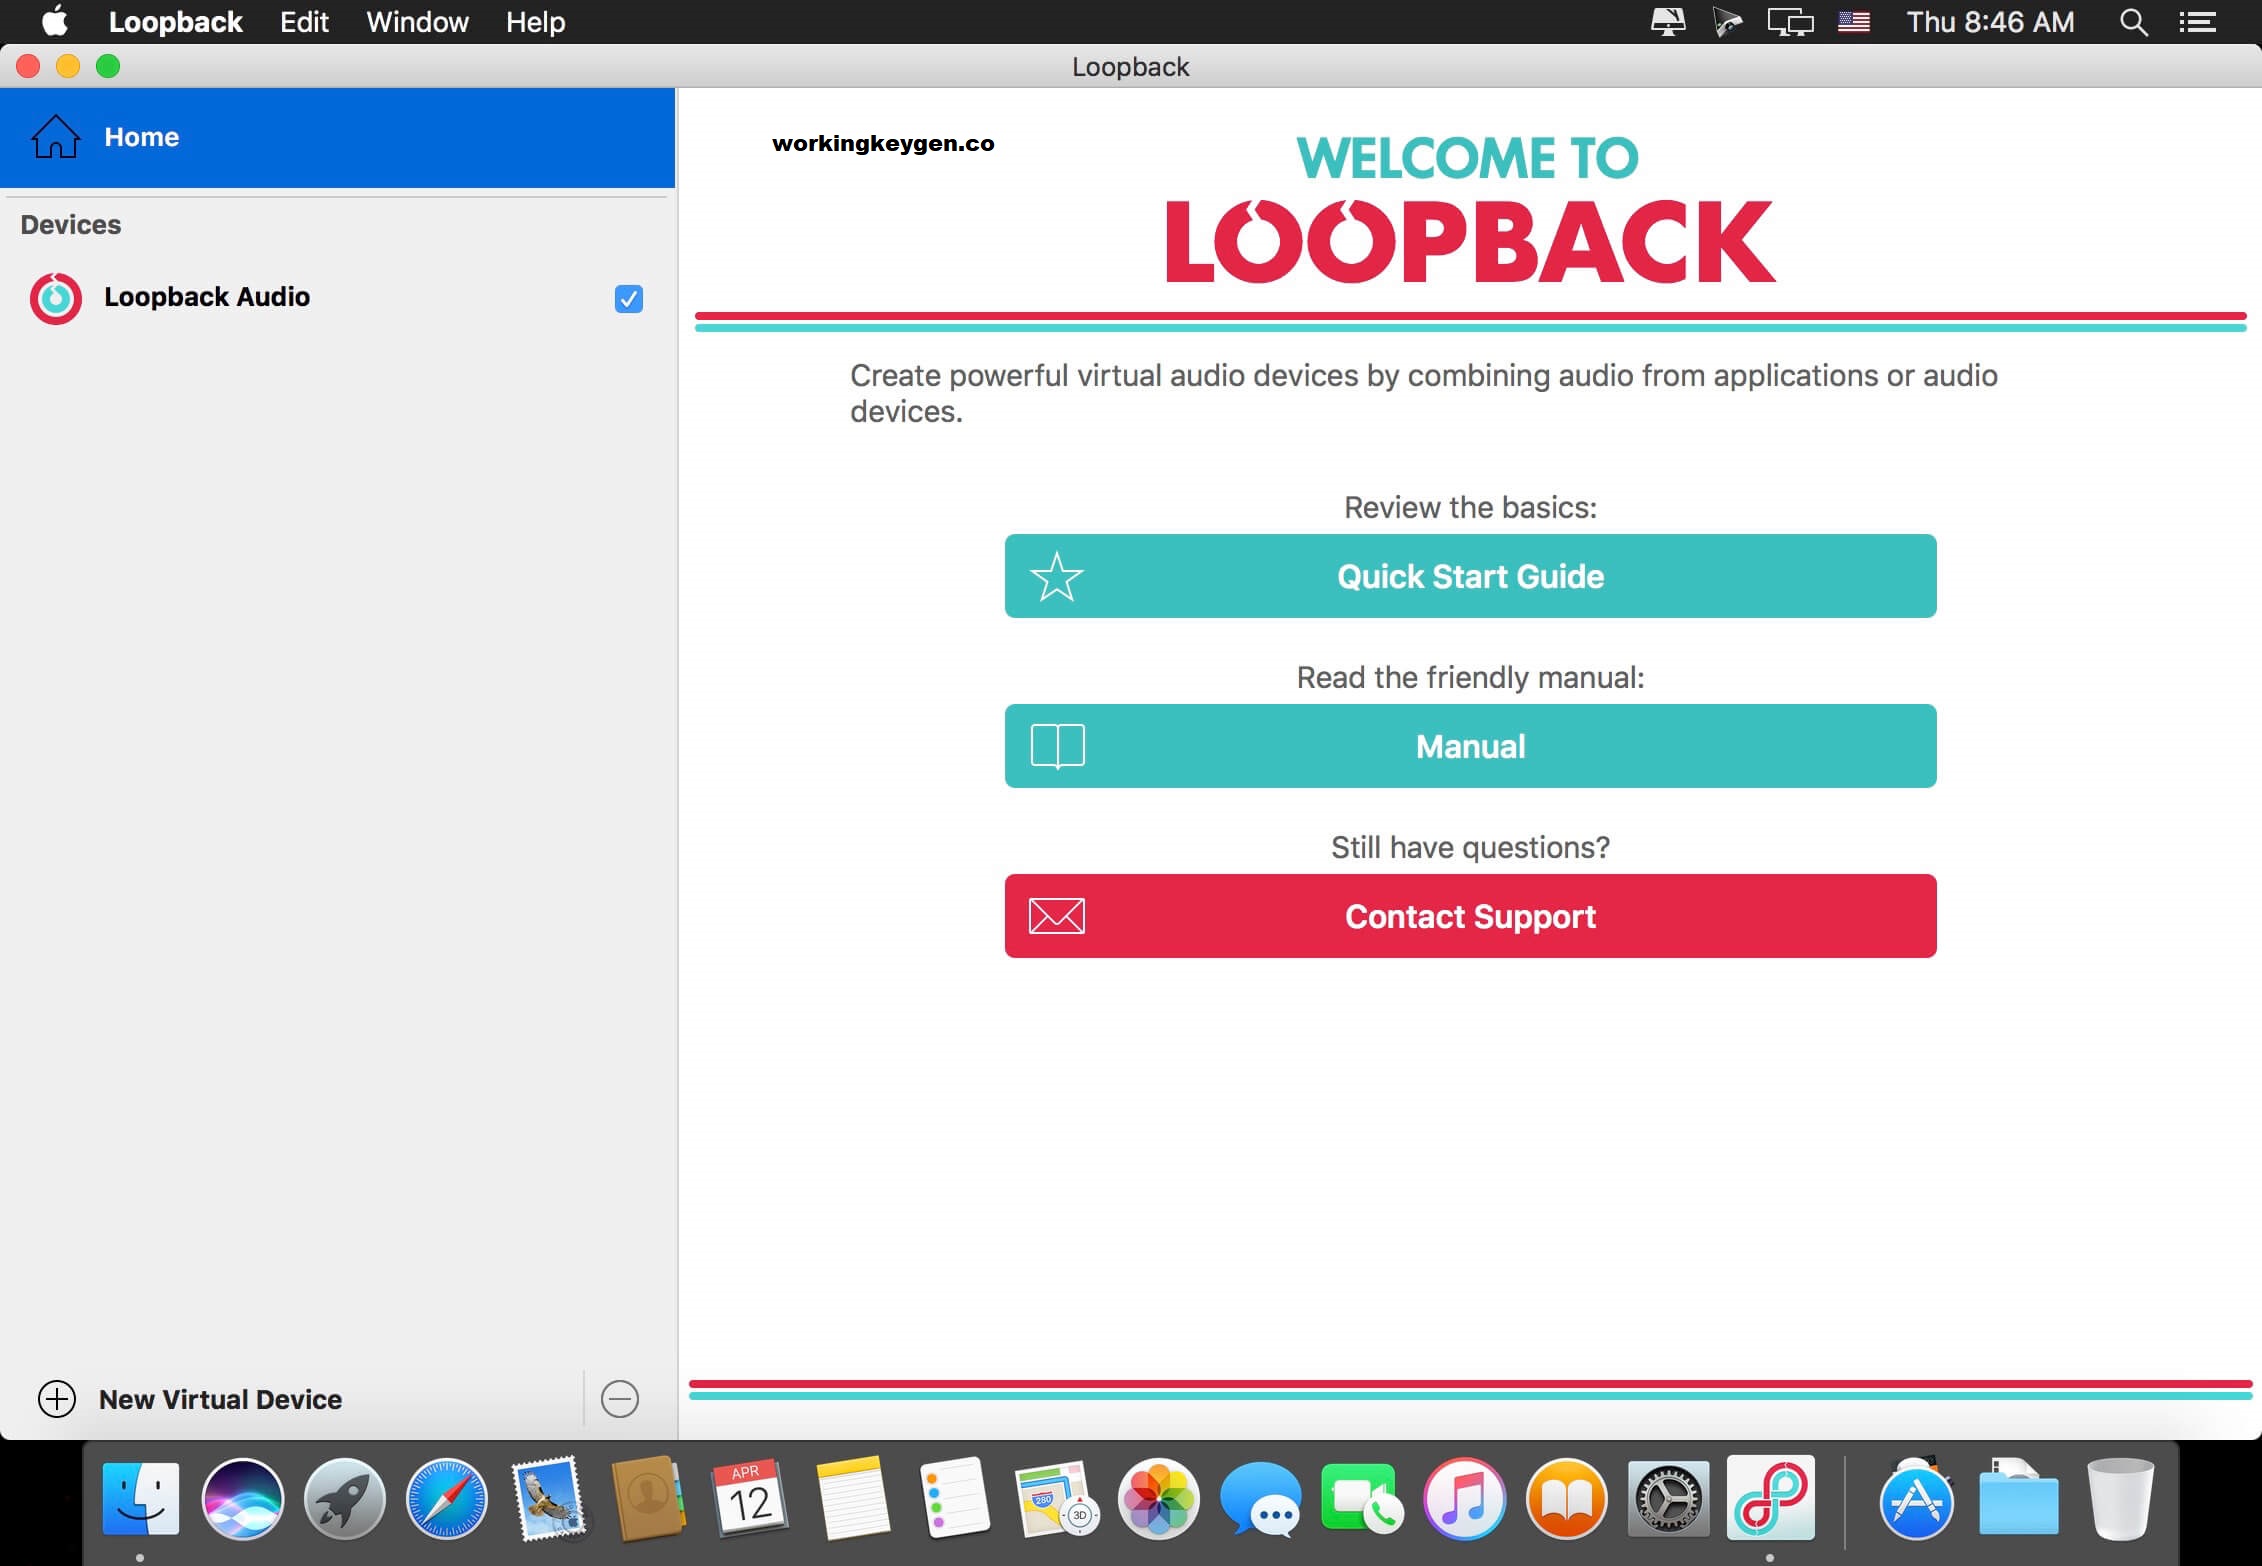The image size is (2262, 1566).
Task: Open the Quick Start Guide
Action: click(1469, 576)
